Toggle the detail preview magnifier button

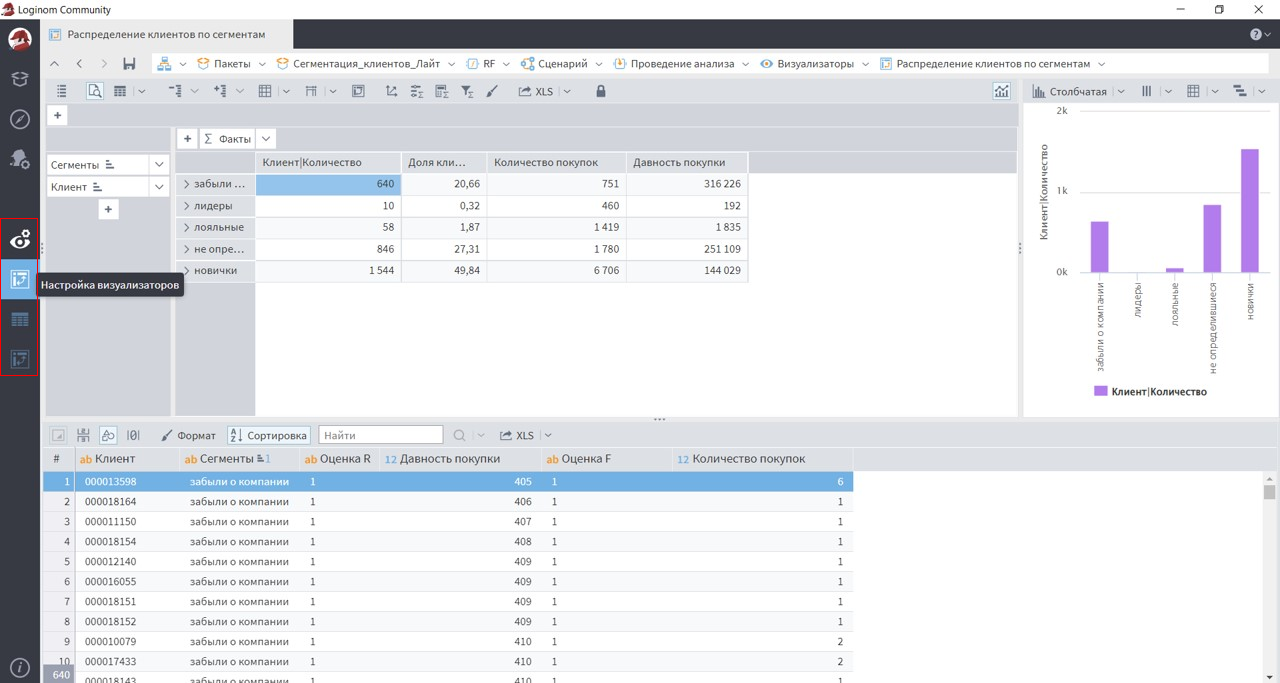coord(95,91)
